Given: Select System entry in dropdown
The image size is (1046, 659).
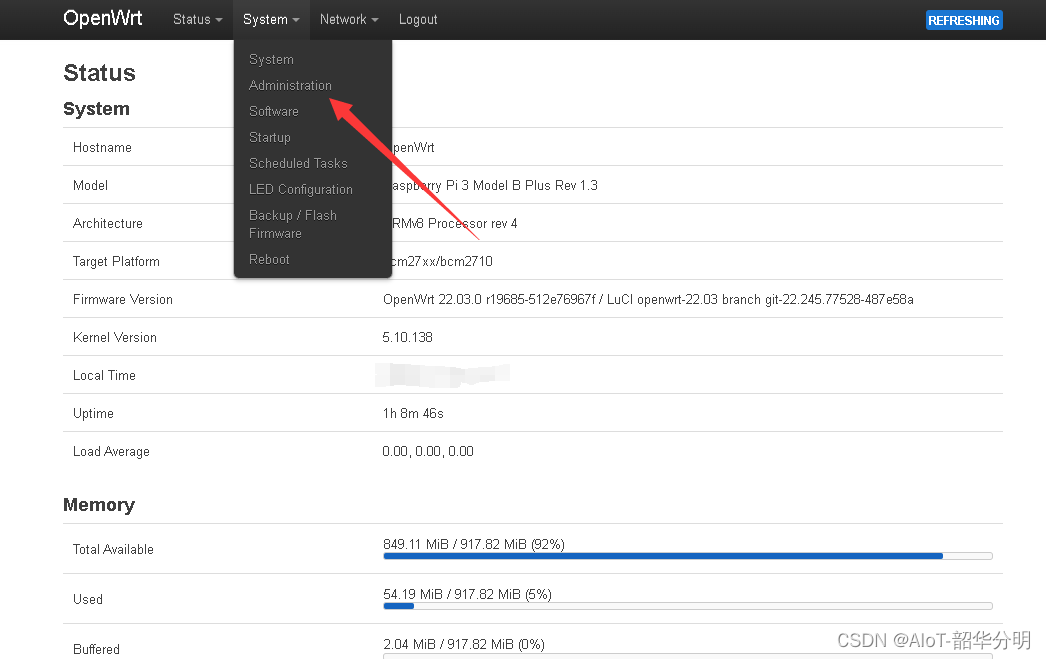Looking at the screenshot, I should (x=272, y=59).
